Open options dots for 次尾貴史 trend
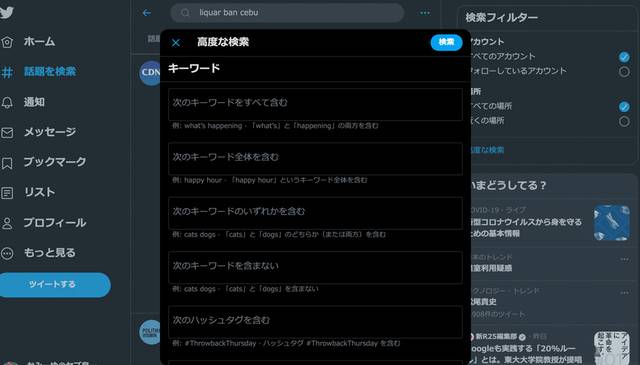The image size is (640, 365). tap(624, 293)
